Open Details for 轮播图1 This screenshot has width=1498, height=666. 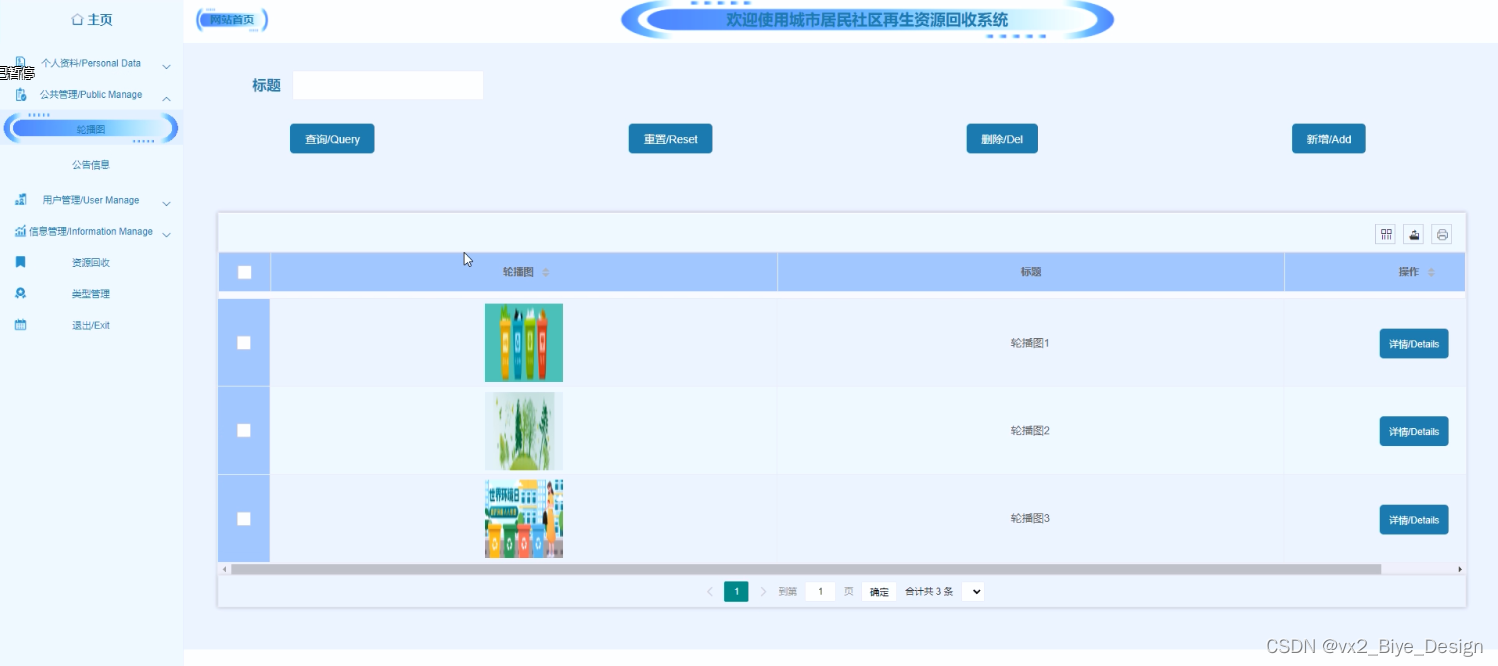point(1414,343)
